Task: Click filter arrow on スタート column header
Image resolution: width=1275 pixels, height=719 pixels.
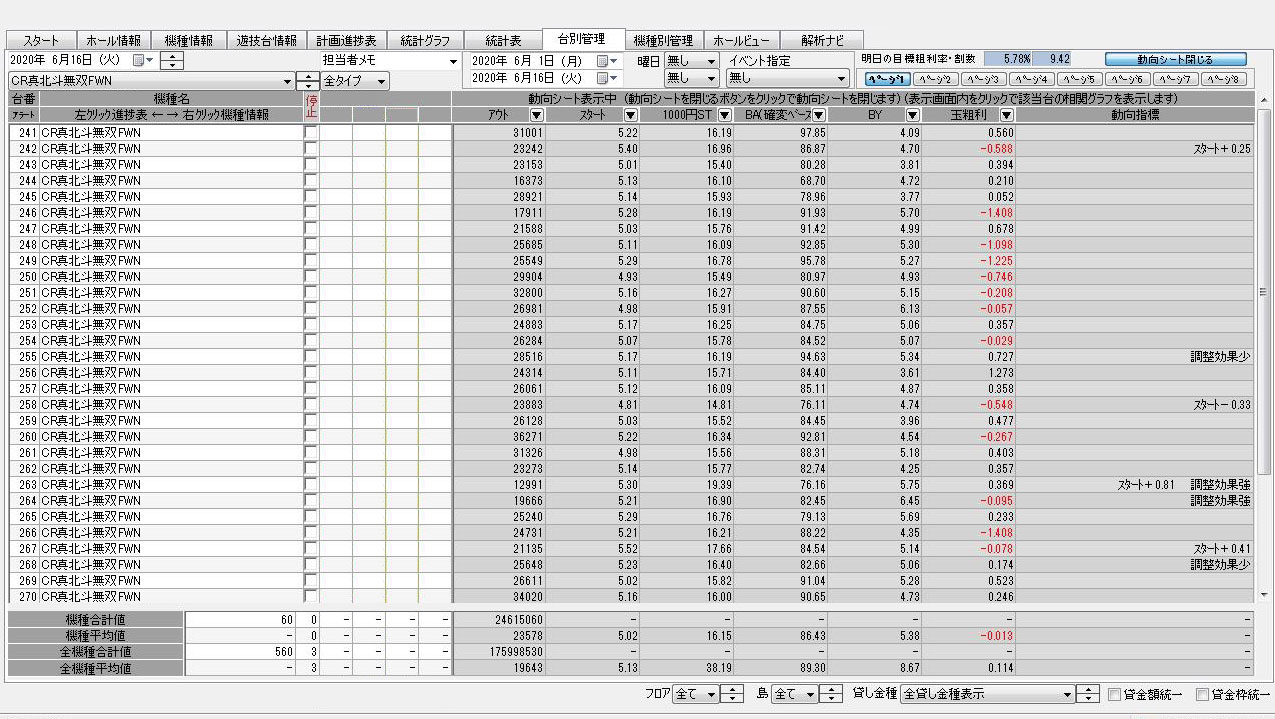Action: (631, 115)
